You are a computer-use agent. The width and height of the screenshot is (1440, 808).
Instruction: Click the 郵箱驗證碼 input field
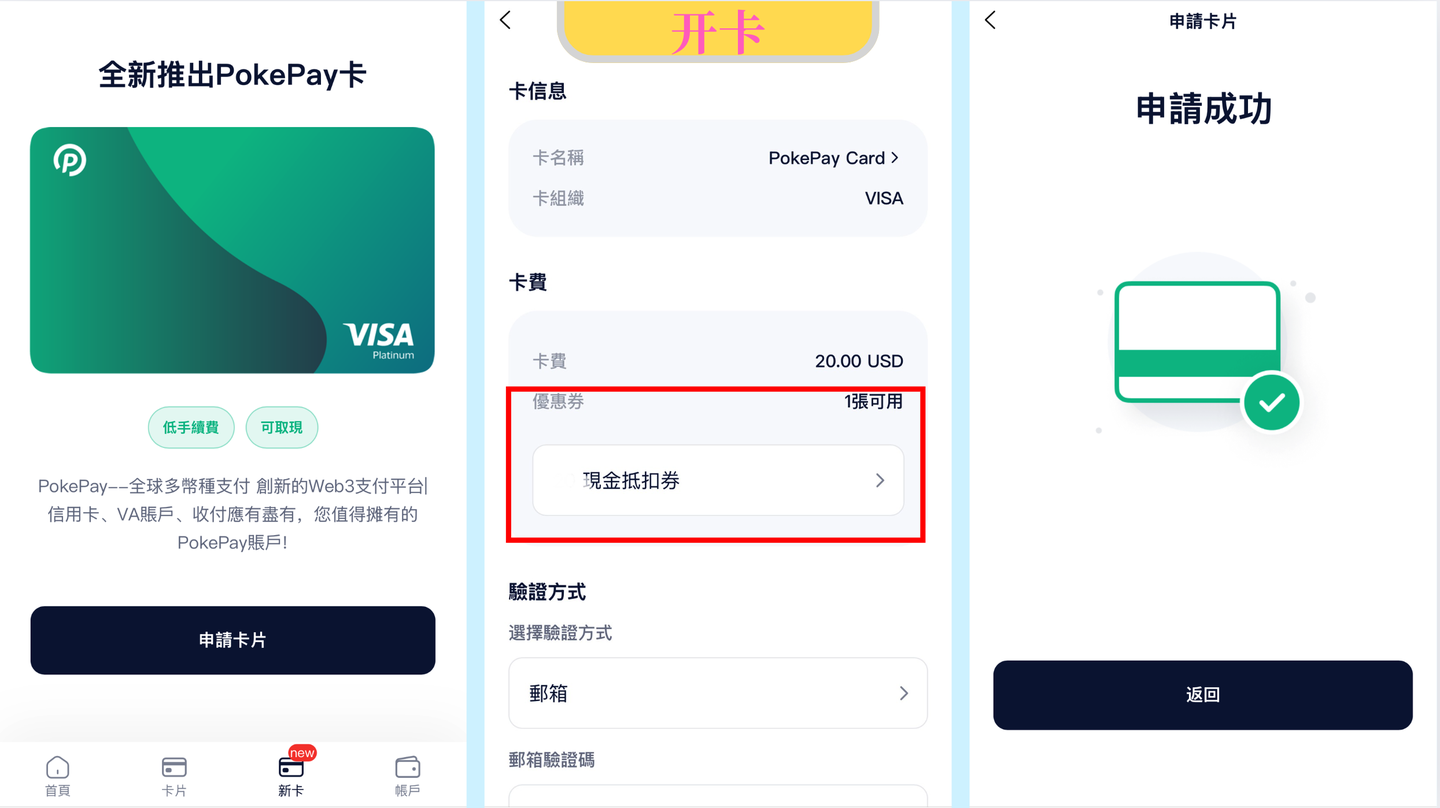tap(718, 796)
